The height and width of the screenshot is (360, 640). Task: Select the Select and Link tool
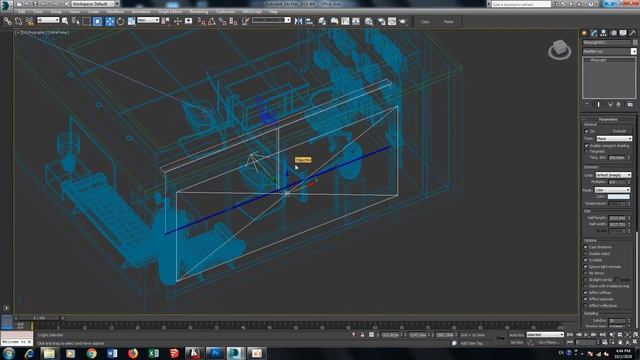click(x=8, y=21)
